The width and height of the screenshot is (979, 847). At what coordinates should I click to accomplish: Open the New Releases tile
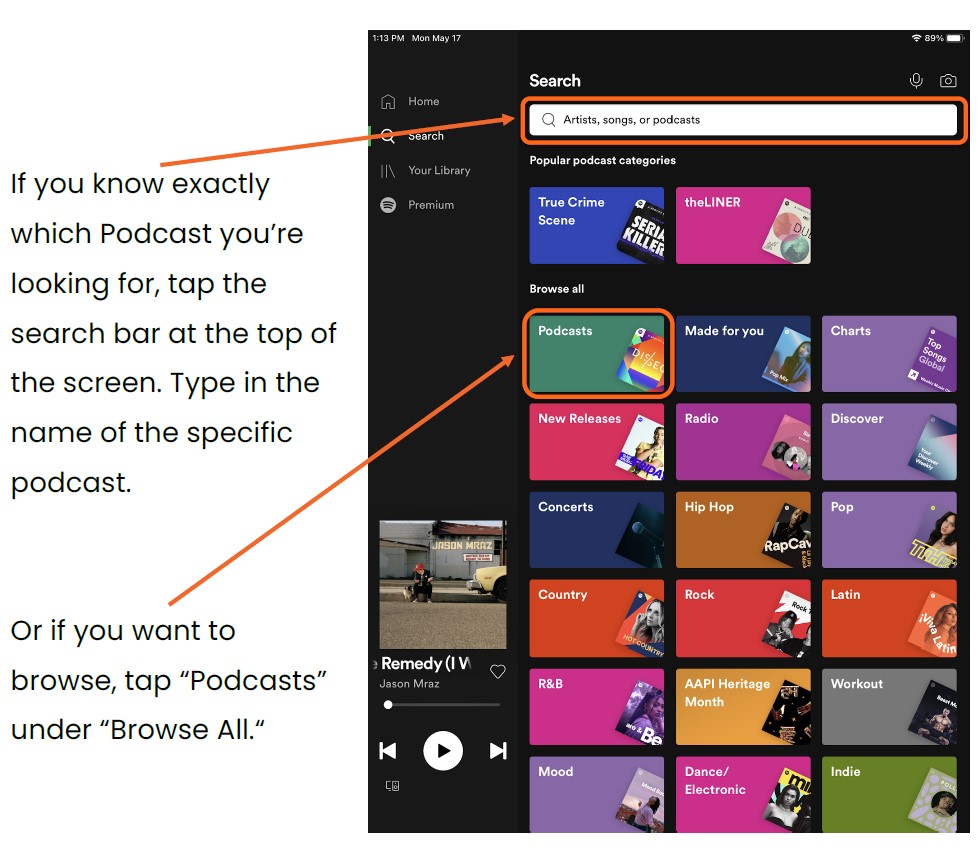coord(597,442)
